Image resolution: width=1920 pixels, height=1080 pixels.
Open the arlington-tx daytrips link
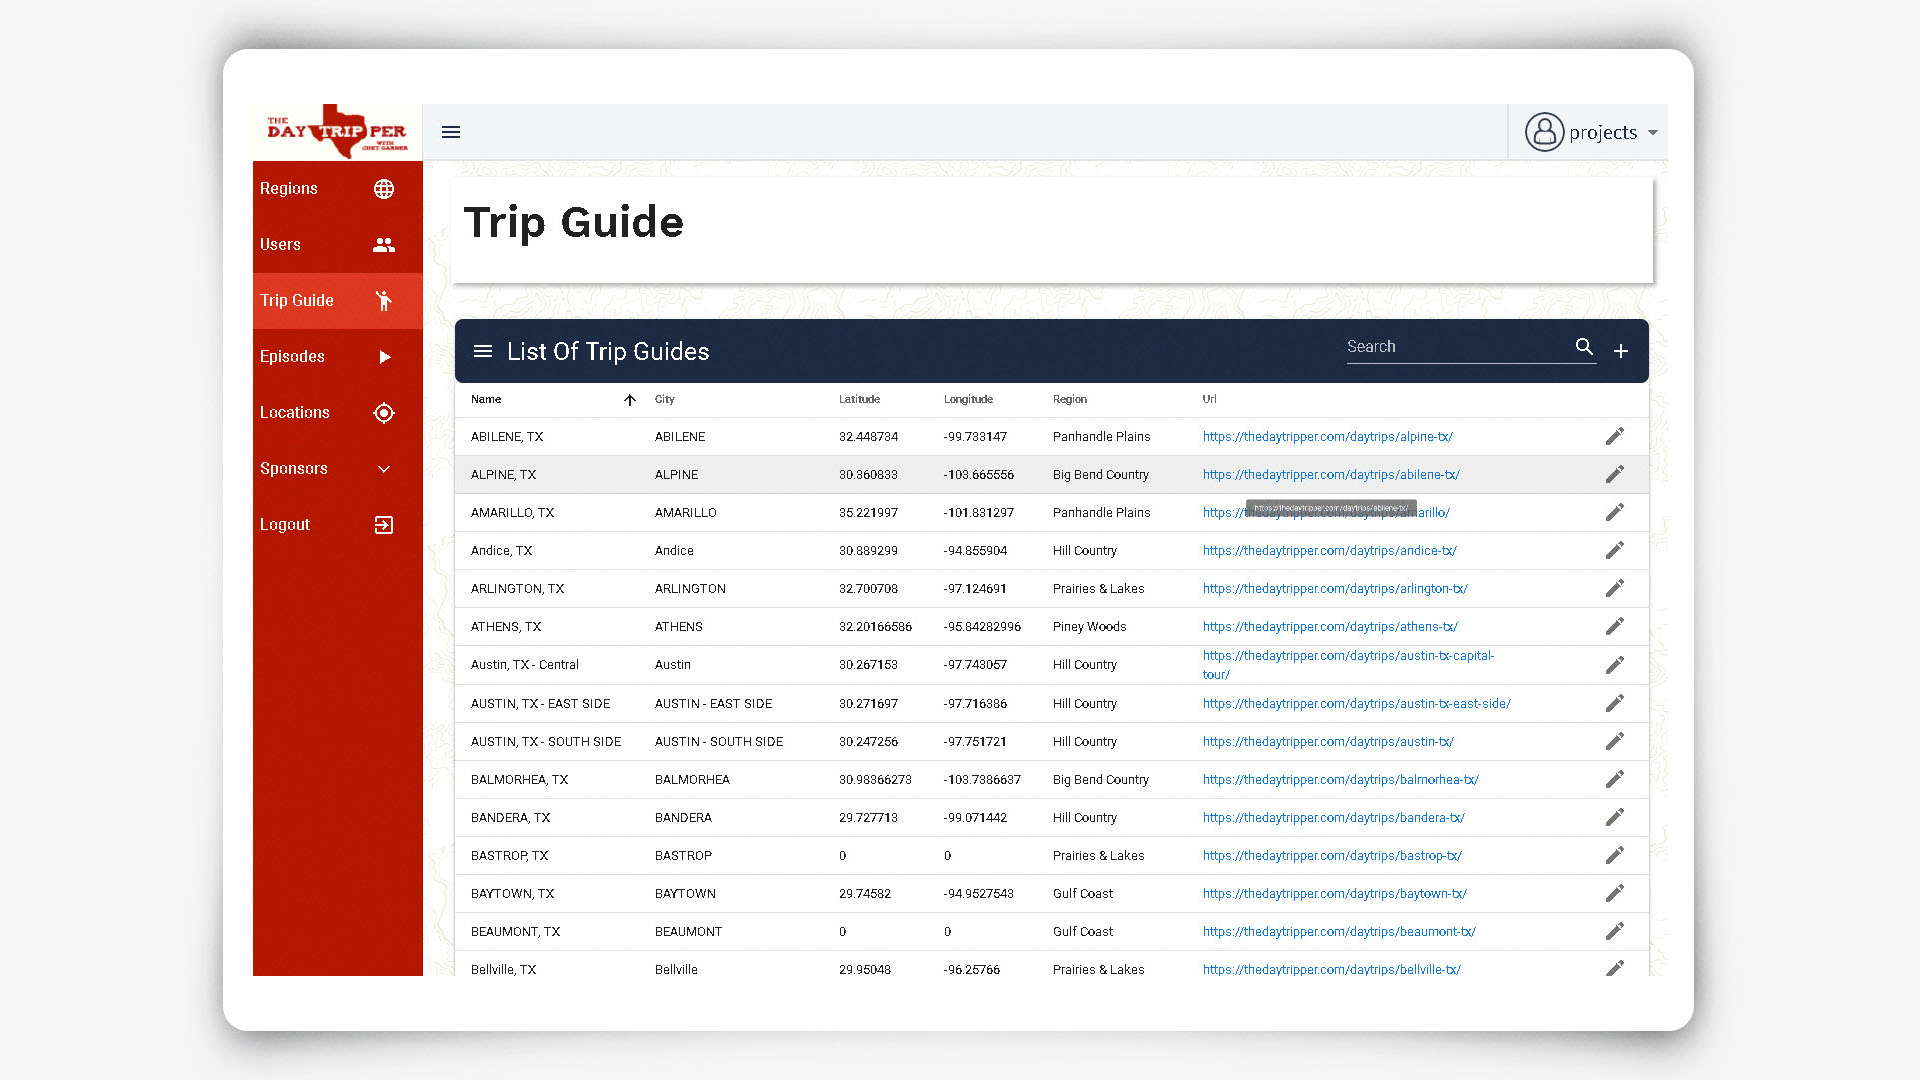click(1335, 589)
